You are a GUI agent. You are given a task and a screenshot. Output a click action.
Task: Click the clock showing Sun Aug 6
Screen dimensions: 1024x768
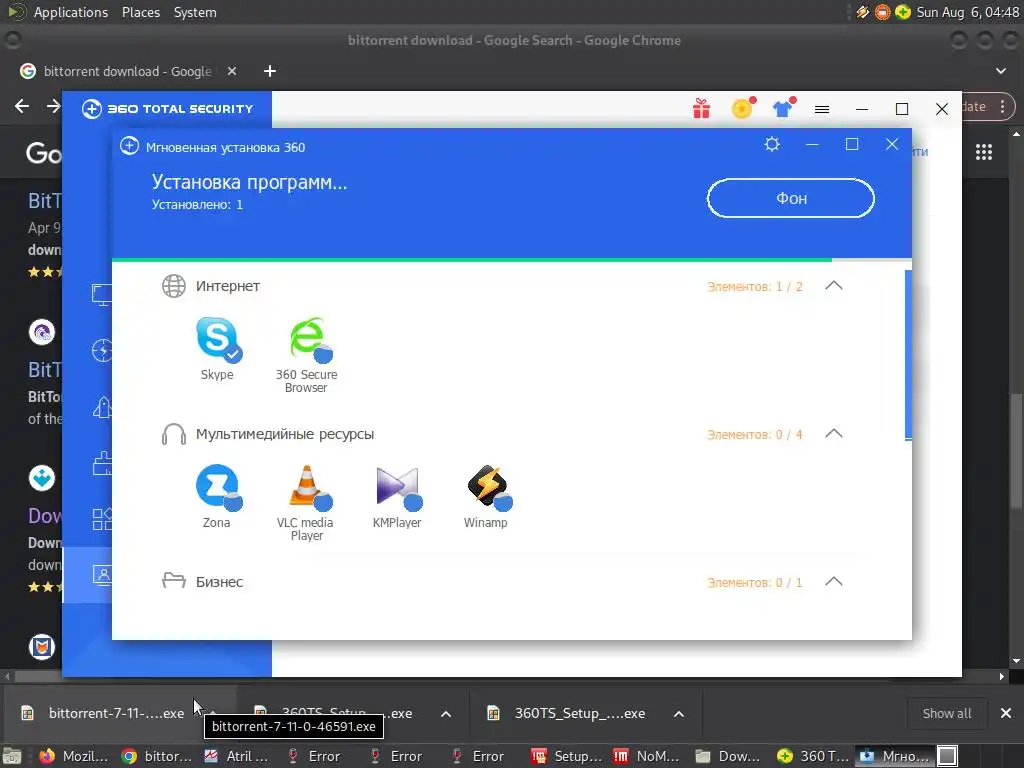click(967, 12)
